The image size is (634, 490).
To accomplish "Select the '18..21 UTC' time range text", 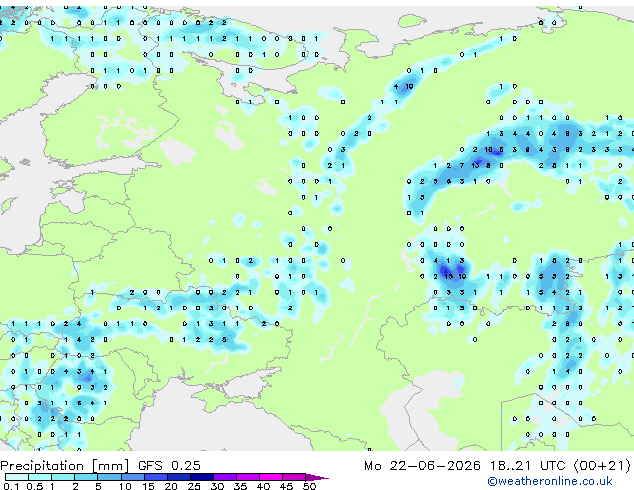I will coord(528,466).
